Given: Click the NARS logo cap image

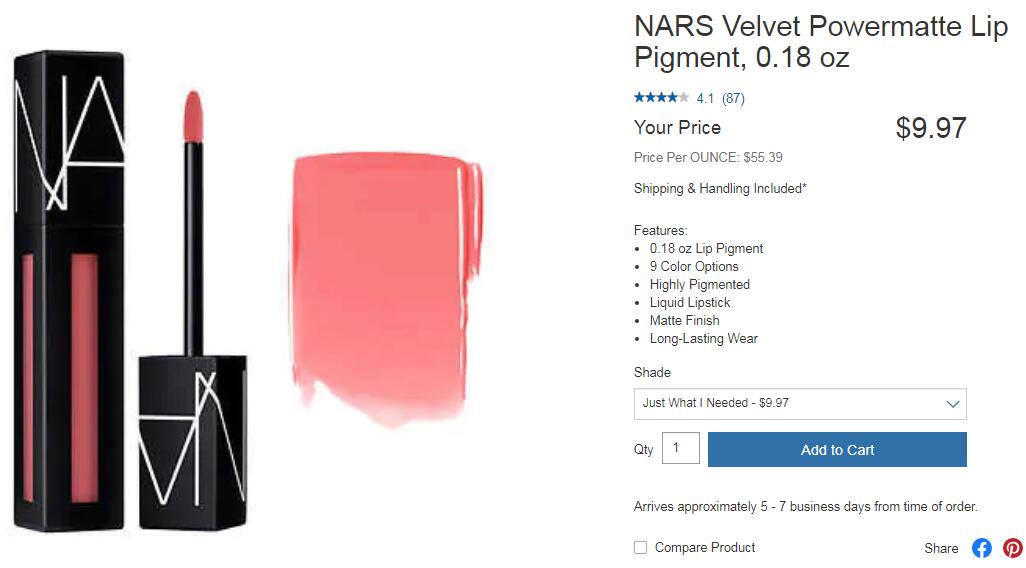Looking at the screenshot, I should pyautogui.click(x=193, y=442).
